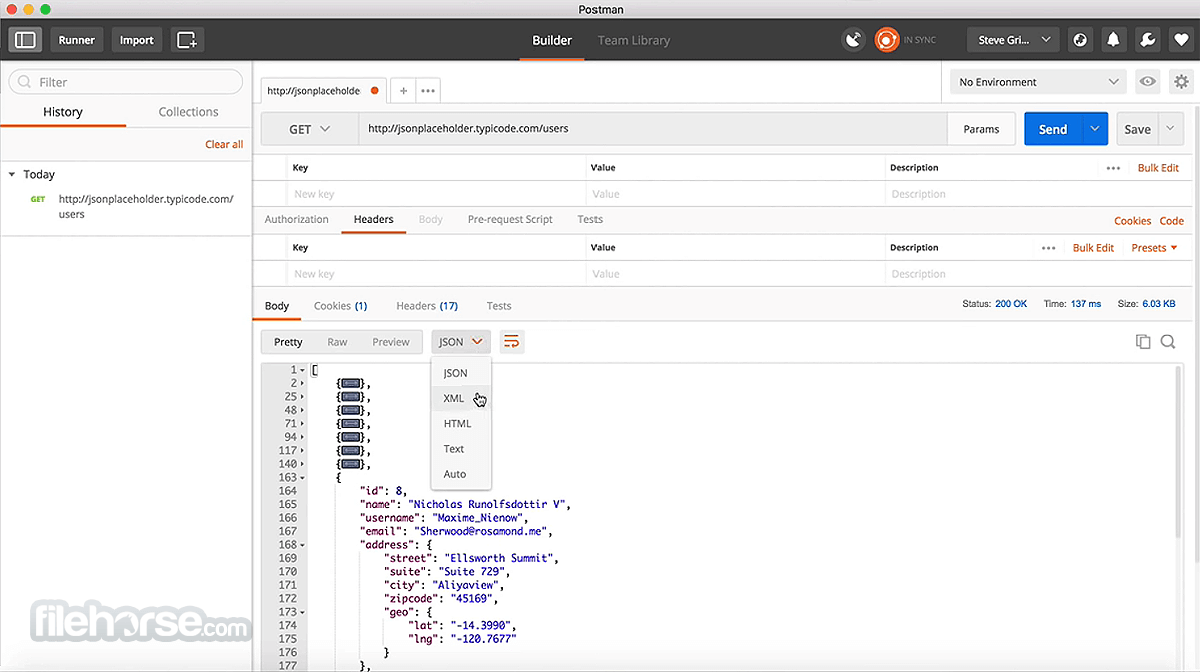Open the JSON format dropdown

[461, 342]
